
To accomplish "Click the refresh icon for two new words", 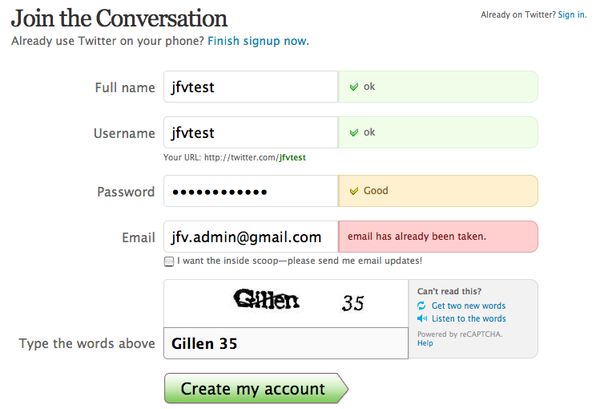I will [421, 306].
